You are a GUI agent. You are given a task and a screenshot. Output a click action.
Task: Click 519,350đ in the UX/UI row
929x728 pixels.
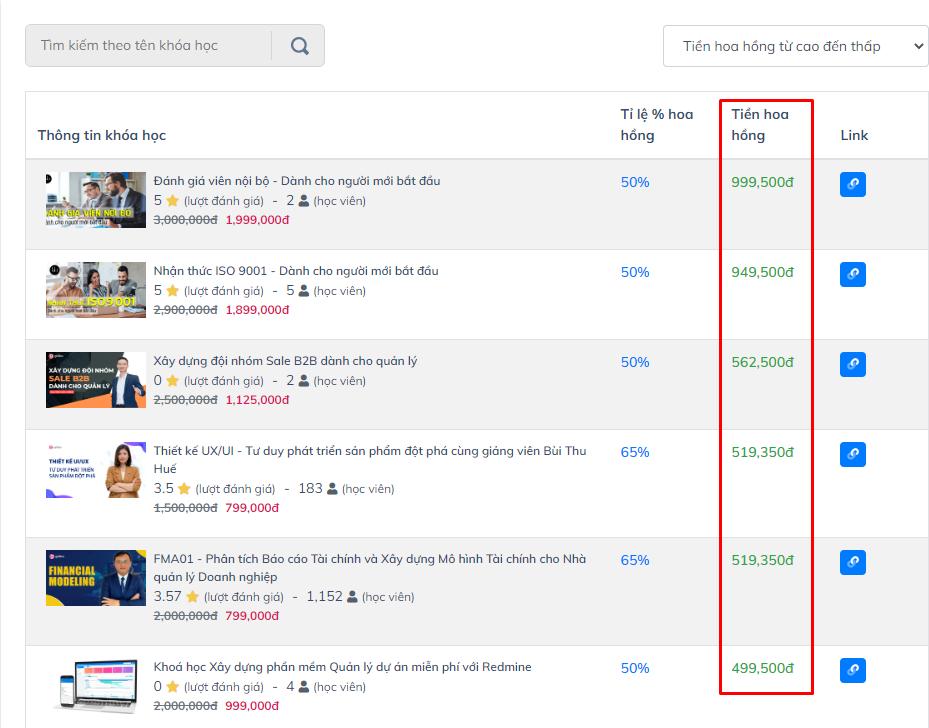coord(763,452)
